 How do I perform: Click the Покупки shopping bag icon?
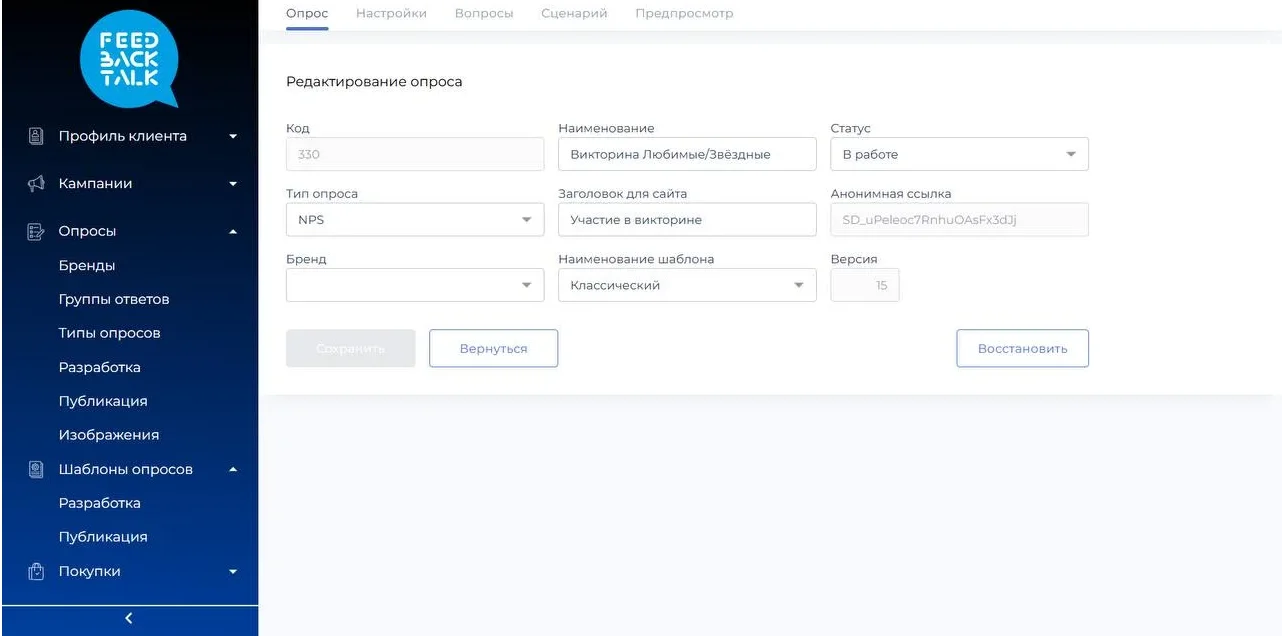click(x=35, y=572)
